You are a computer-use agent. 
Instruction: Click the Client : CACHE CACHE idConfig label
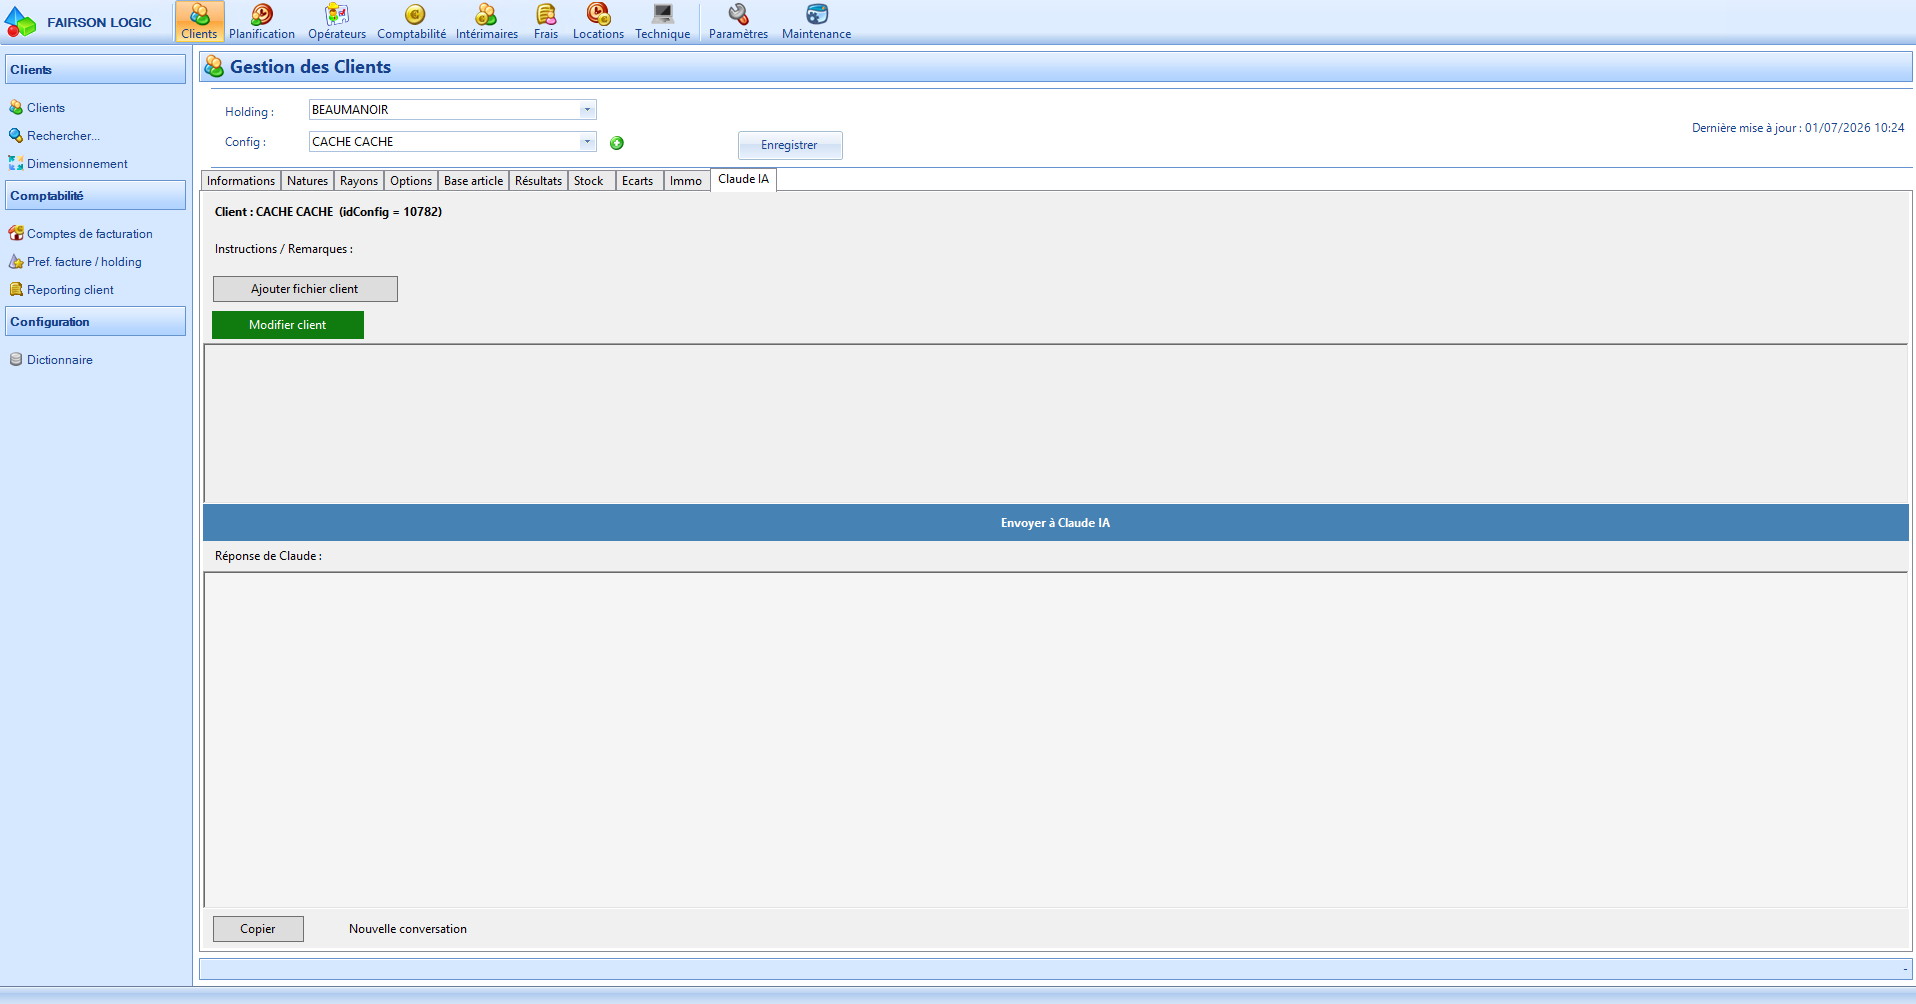click(x=328, y=212)
